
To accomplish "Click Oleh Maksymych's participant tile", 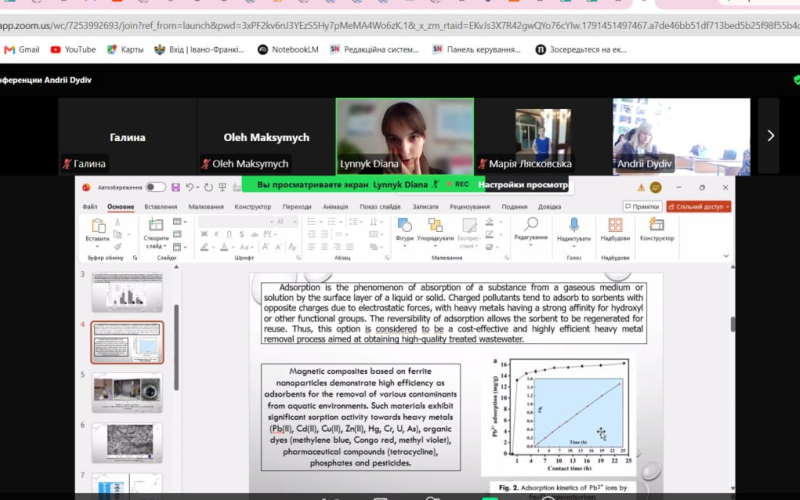I will click(266, 136).
